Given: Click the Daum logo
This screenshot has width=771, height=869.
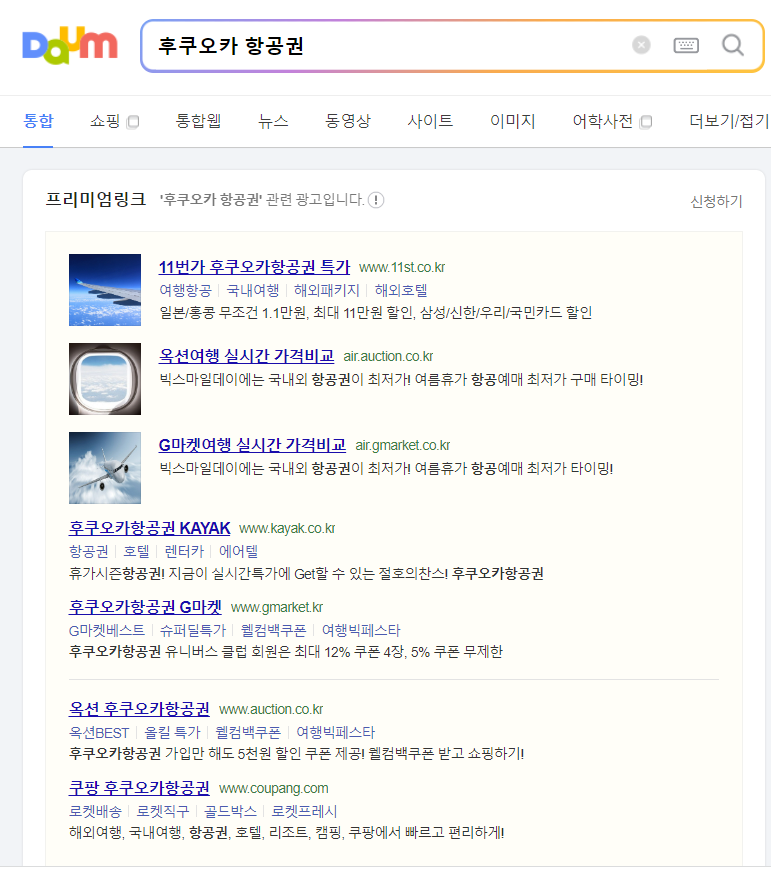Looking at the screenshot, I should [70, 45].
